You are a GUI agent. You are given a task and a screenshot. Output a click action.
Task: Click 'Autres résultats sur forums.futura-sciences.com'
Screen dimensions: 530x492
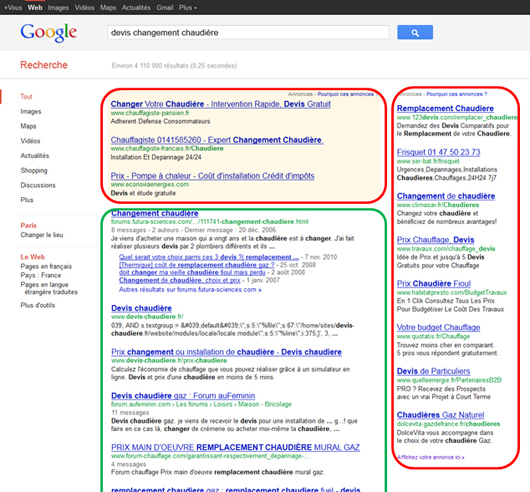pos(190,290)
